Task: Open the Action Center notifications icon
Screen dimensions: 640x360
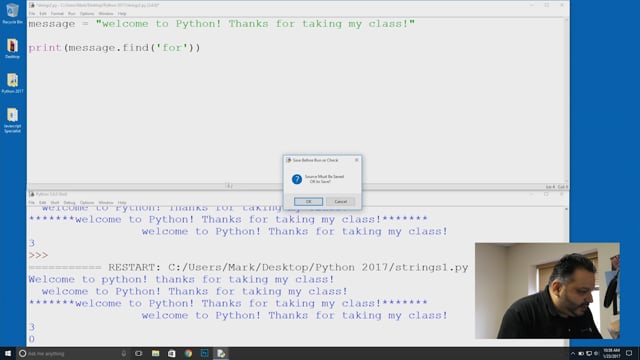Action: (629, 353)
